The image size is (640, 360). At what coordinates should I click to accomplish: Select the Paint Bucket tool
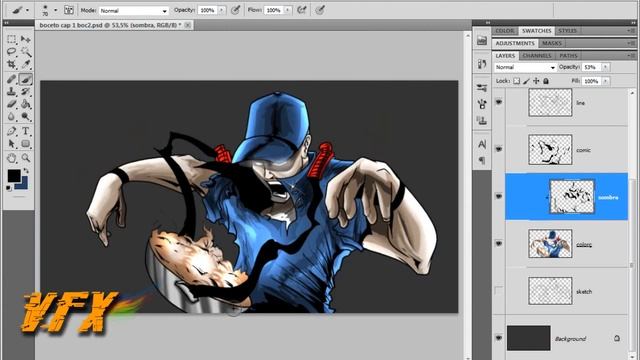(x=26, y=104)
